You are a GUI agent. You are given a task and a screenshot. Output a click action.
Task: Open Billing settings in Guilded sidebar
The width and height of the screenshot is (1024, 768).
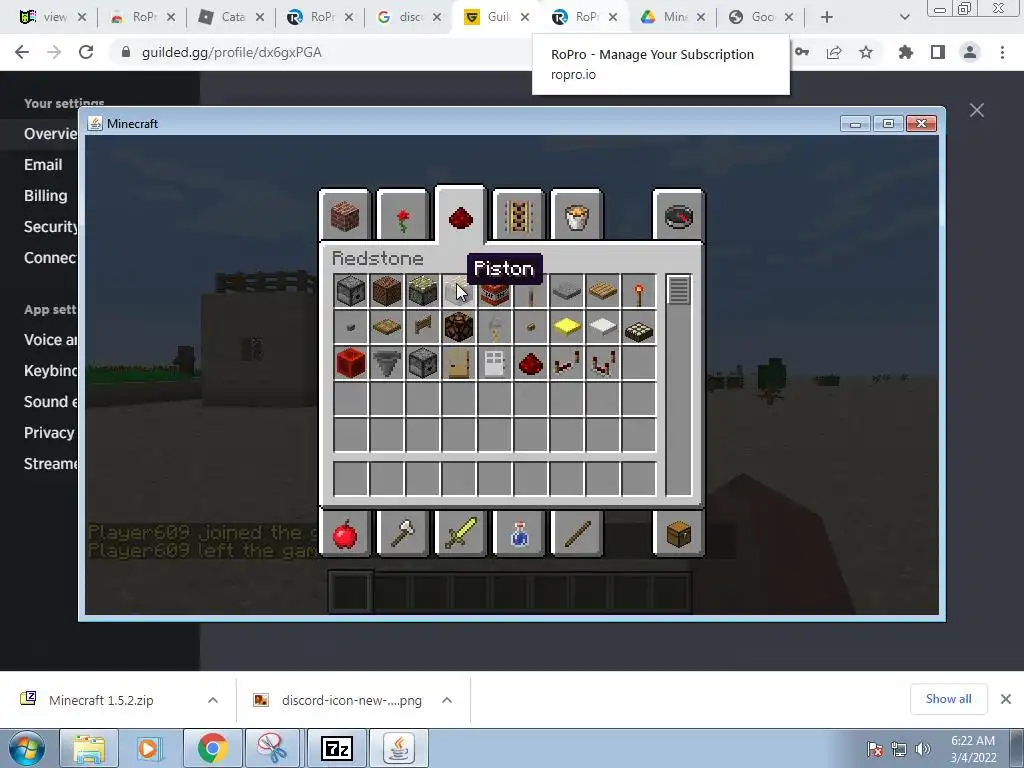(46, 195)
